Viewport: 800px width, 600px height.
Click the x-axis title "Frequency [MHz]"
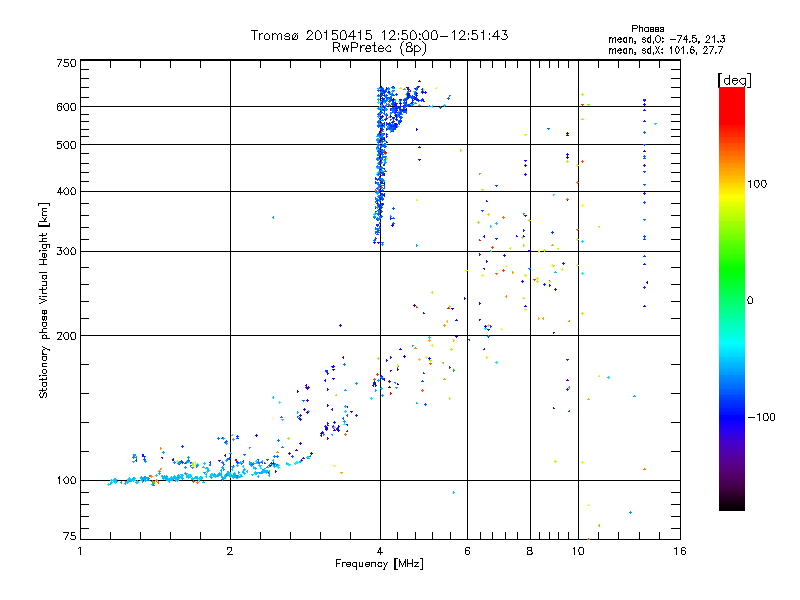coord(379,564)
